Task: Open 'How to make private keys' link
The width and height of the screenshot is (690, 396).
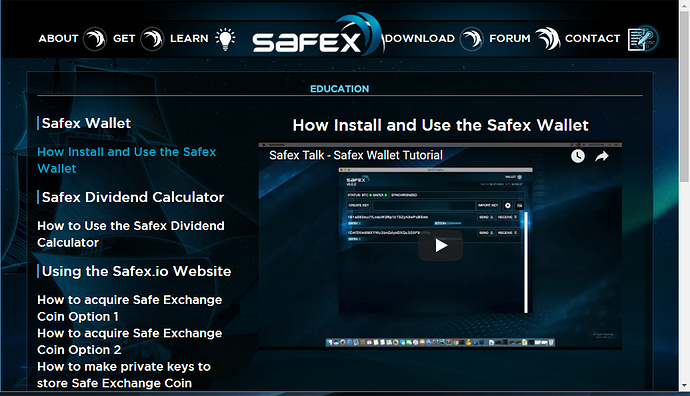Action: coord(124,375)
